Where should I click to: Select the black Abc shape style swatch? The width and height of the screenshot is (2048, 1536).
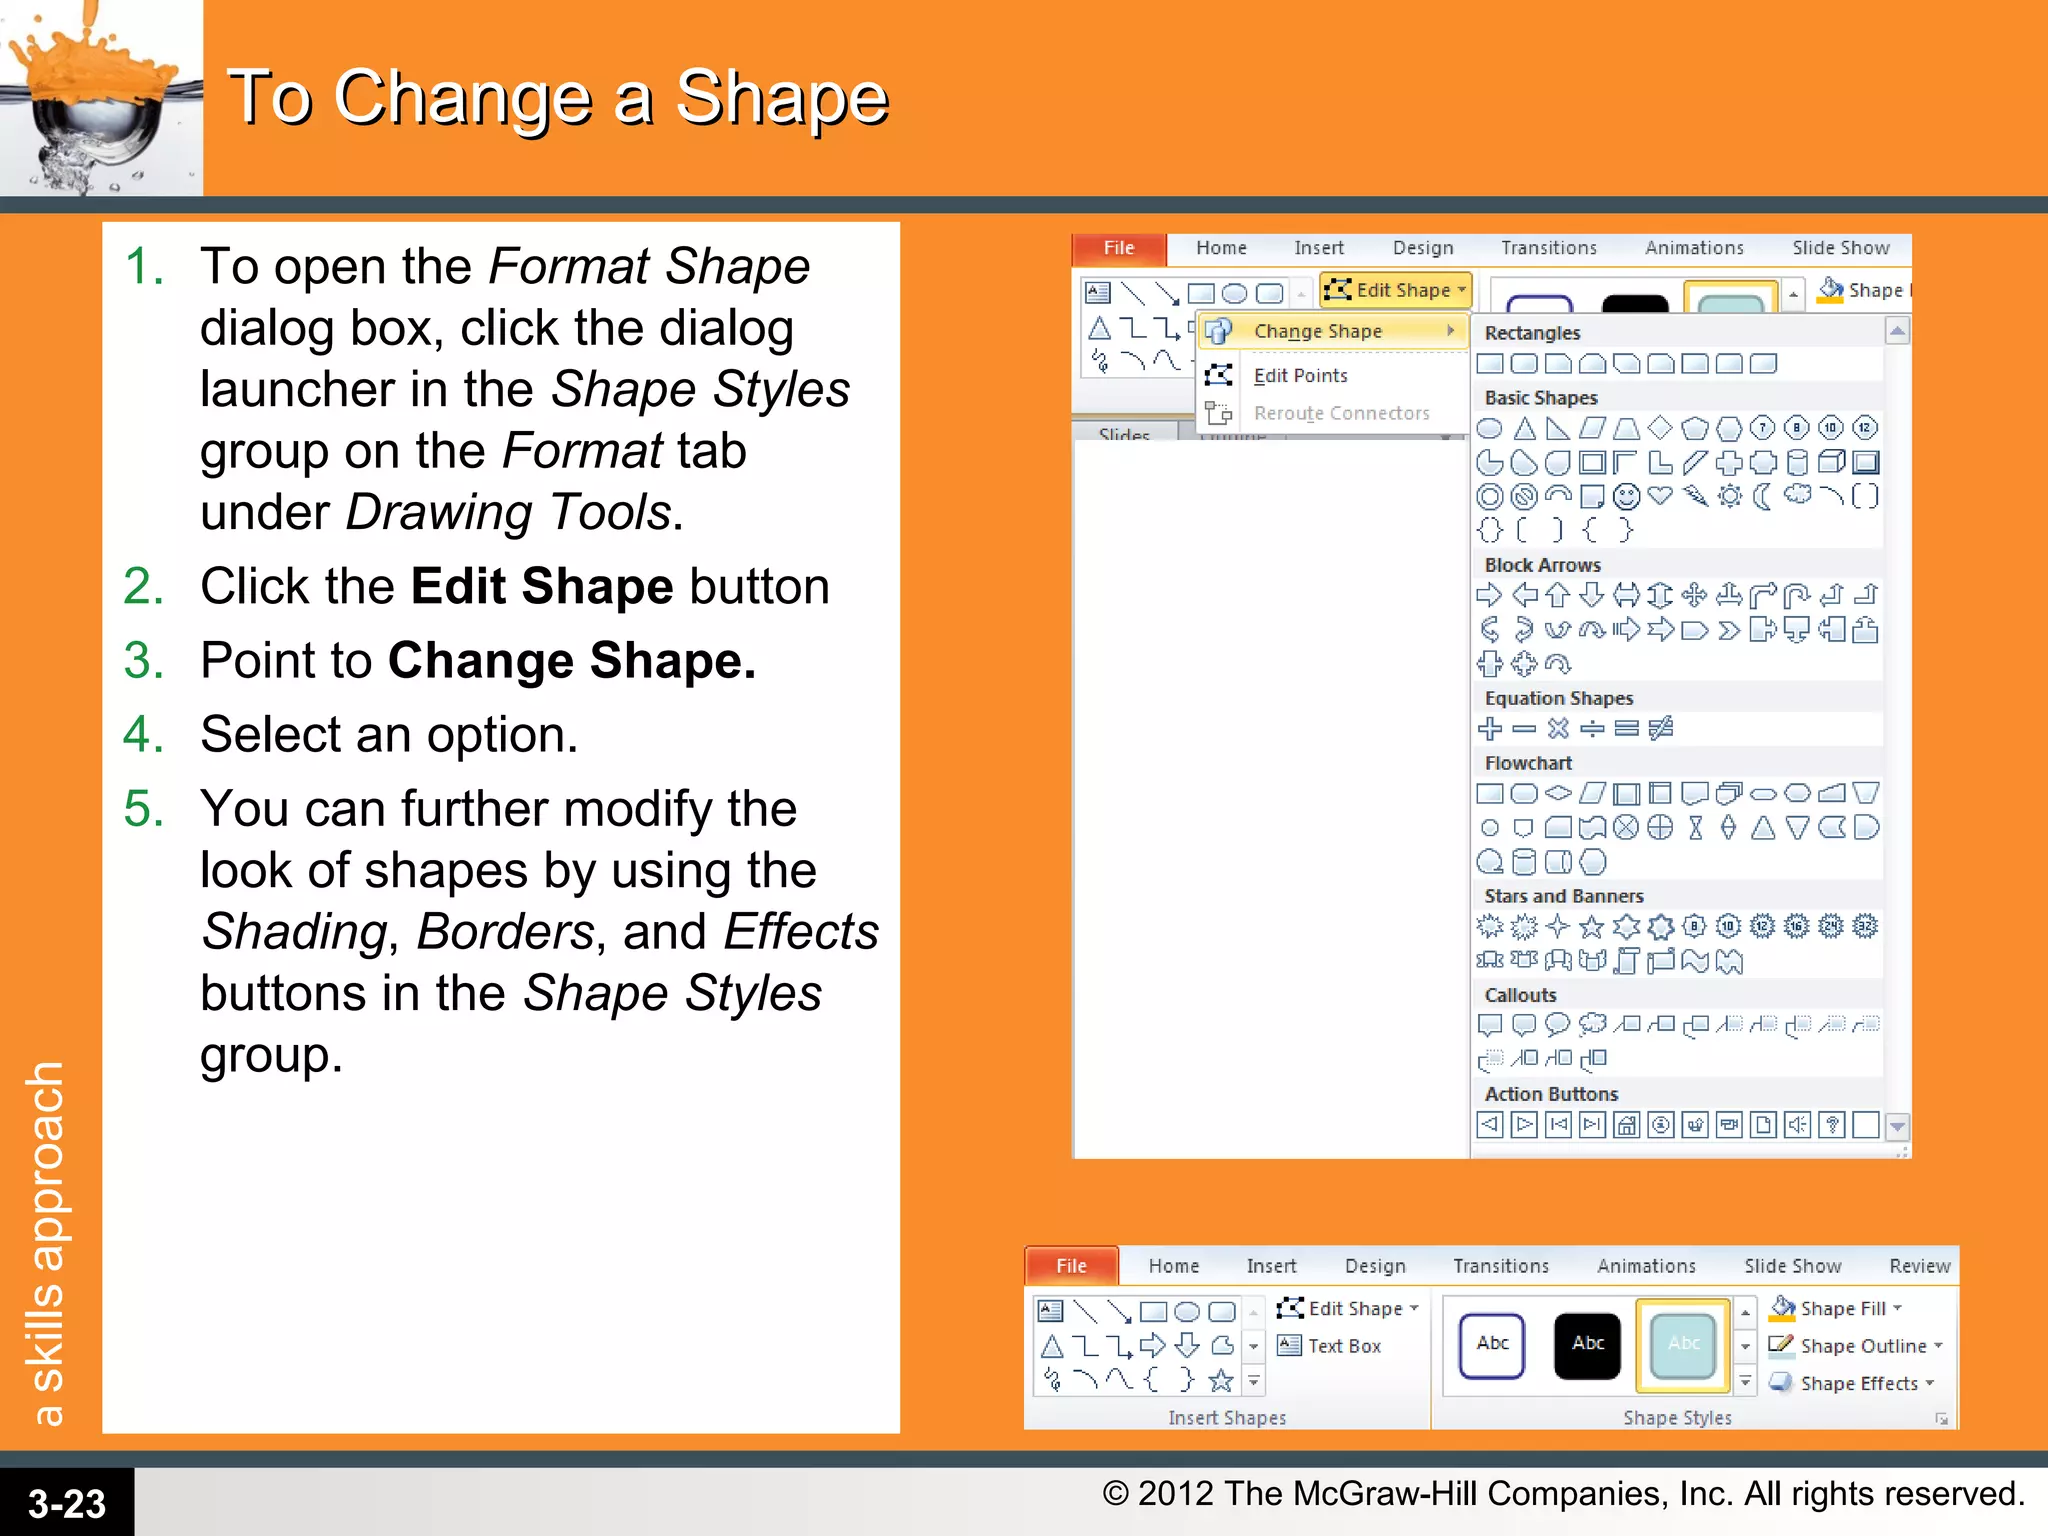click(x=1588, y=1345)
